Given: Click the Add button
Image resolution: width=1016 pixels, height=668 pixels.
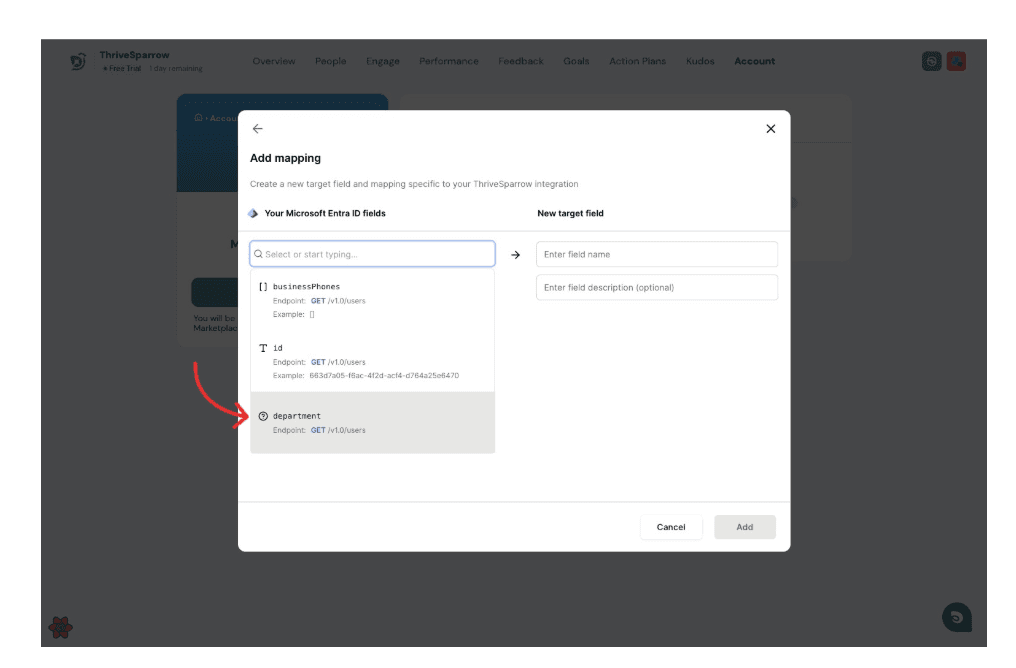Looking at the screenshot, I should pyautogui.click(x=744, y=527).
